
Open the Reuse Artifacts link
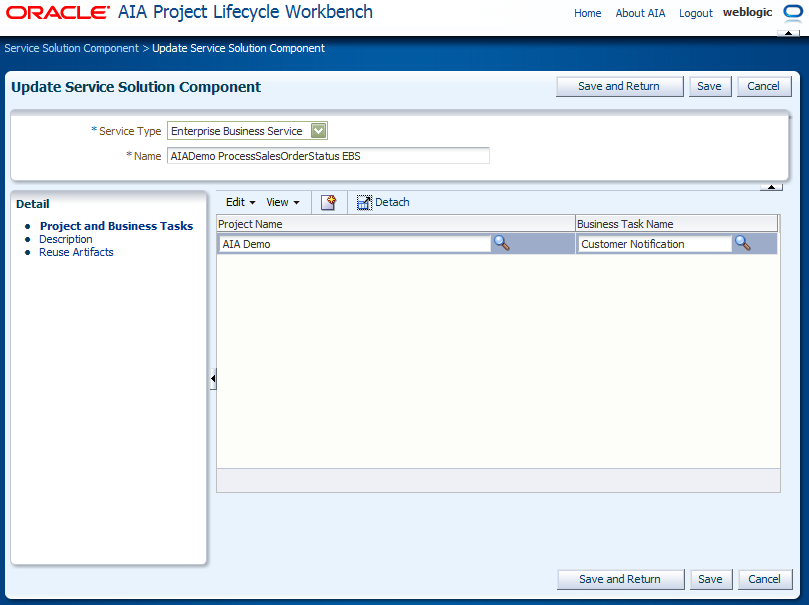point(76,252)
